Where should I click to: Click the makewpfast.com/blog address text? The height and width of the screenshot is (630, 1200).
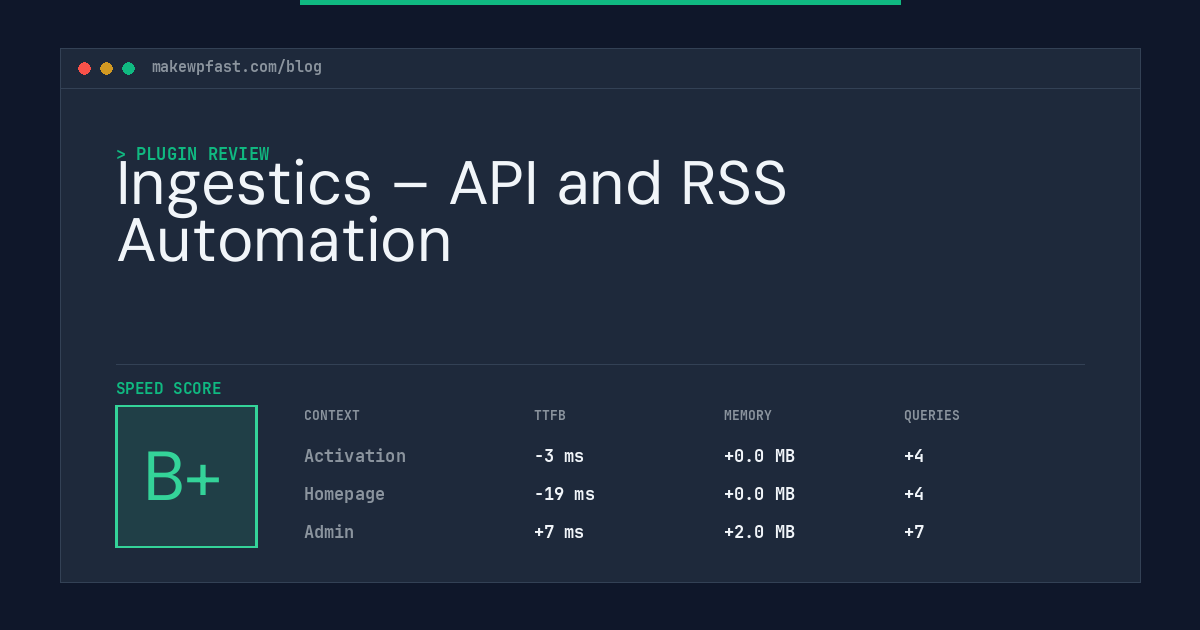[x=237, y=67]
